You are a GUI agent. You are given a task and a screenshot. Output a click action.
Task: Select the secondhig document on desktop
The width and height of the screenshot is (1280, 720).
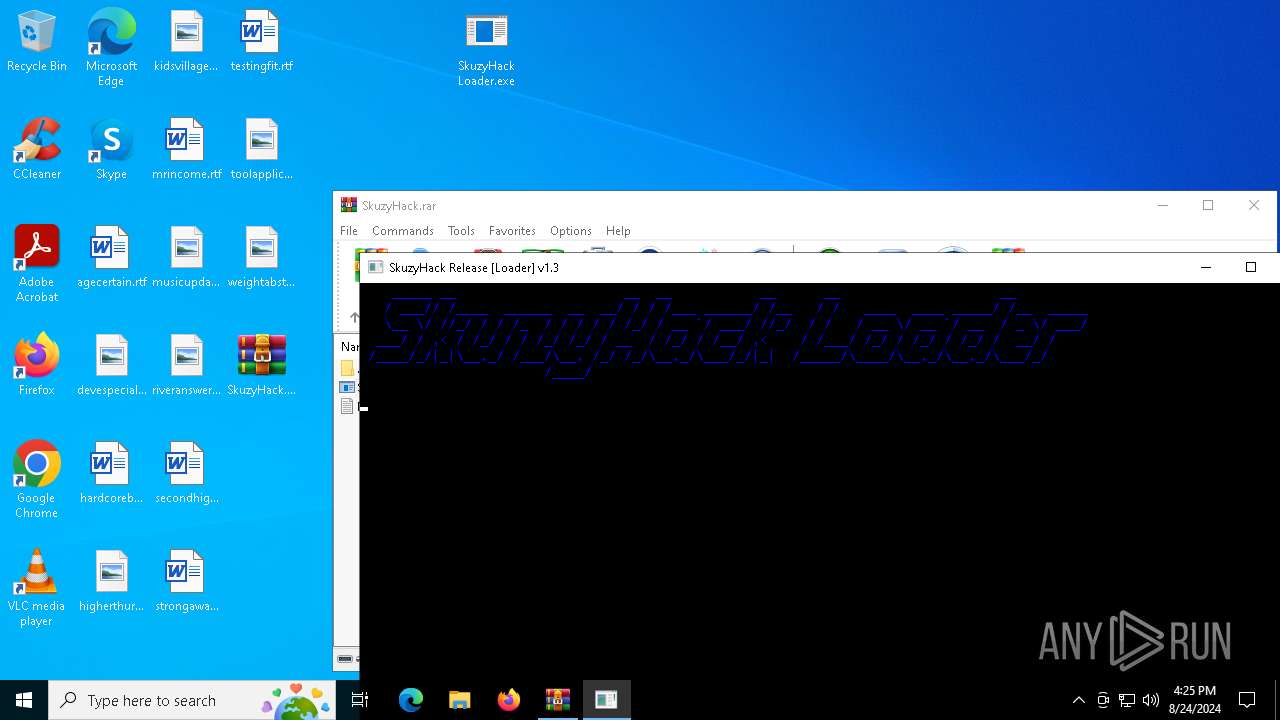(x=186, y=474)
